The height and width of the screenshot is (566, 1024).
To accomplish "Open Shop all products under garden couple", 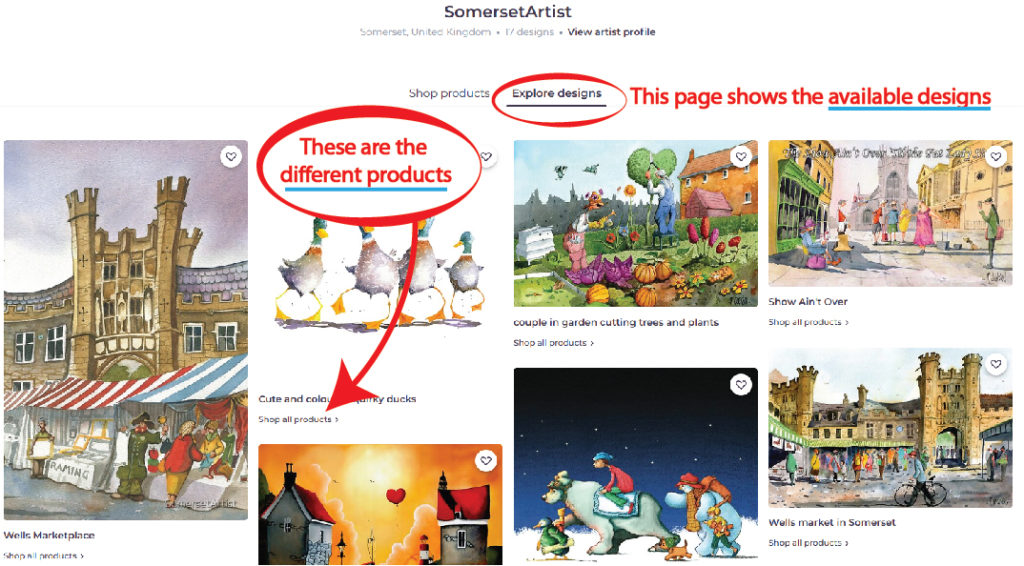I will 553,343.
